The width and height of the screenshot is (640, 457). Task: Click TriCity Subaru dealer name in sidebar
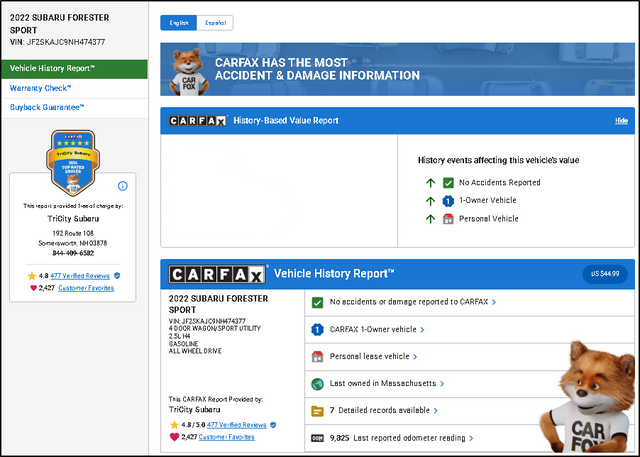73,219
